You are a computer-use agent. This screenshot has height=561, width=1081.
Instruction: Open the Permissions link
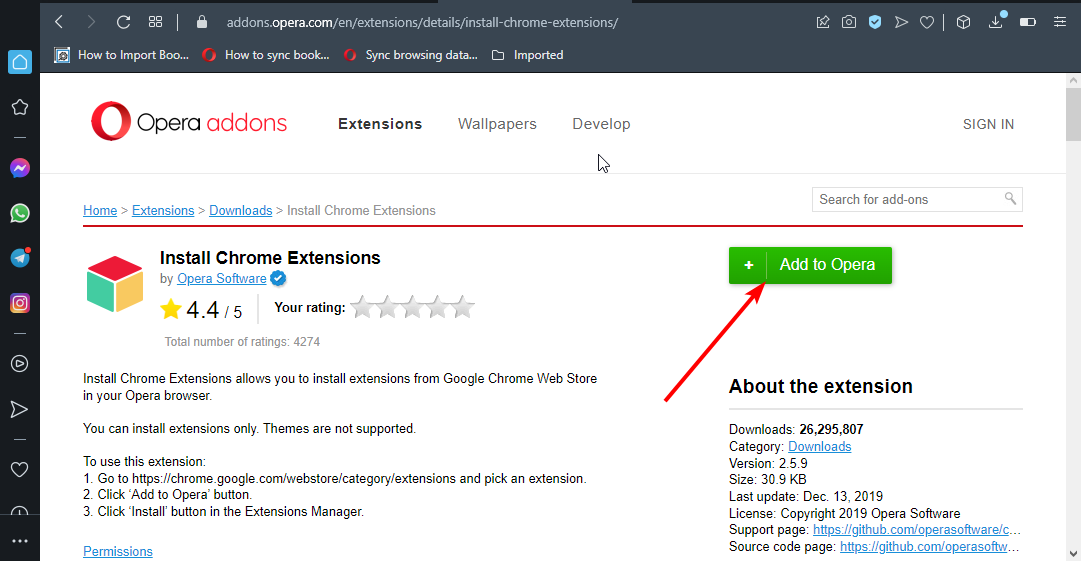tap(118, 551)
